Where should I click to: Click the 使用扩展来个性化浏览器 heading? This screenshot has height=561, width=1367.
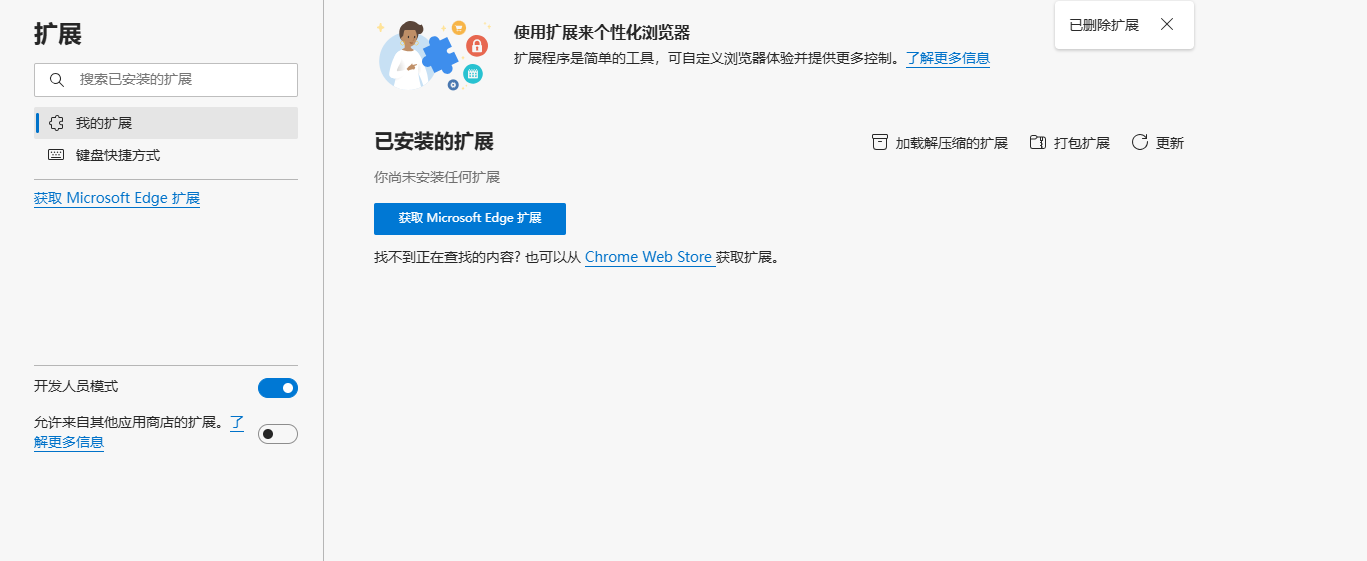coord(602,33)
